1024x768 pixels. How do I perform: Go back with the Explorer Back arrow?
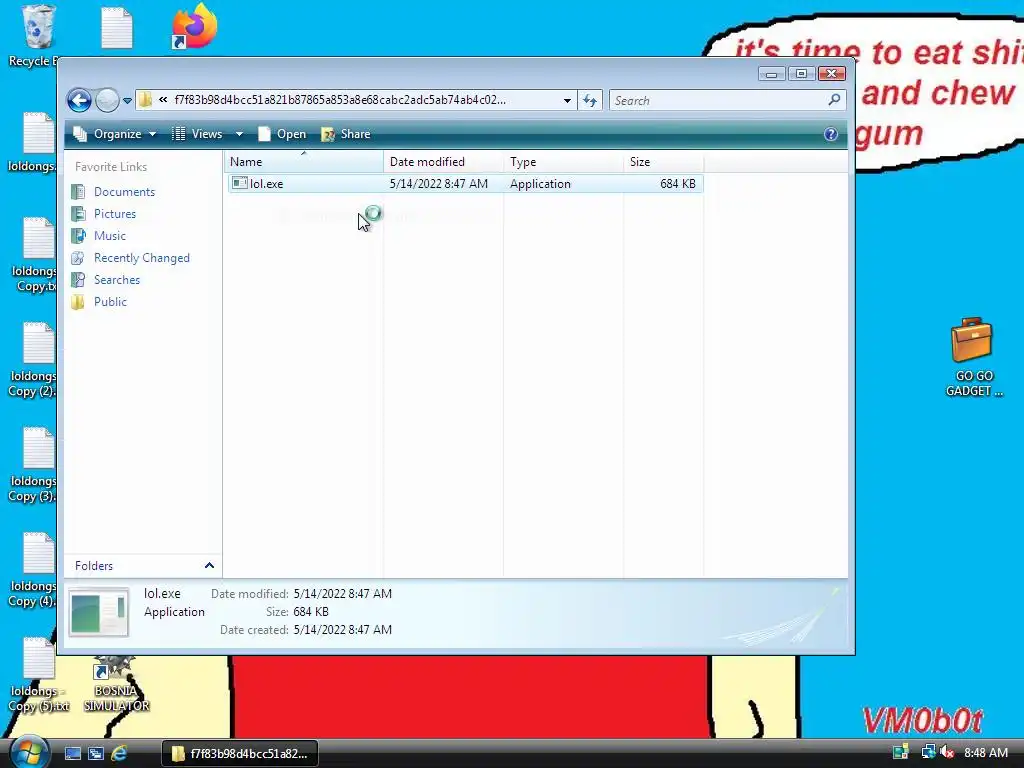point(79,101)
